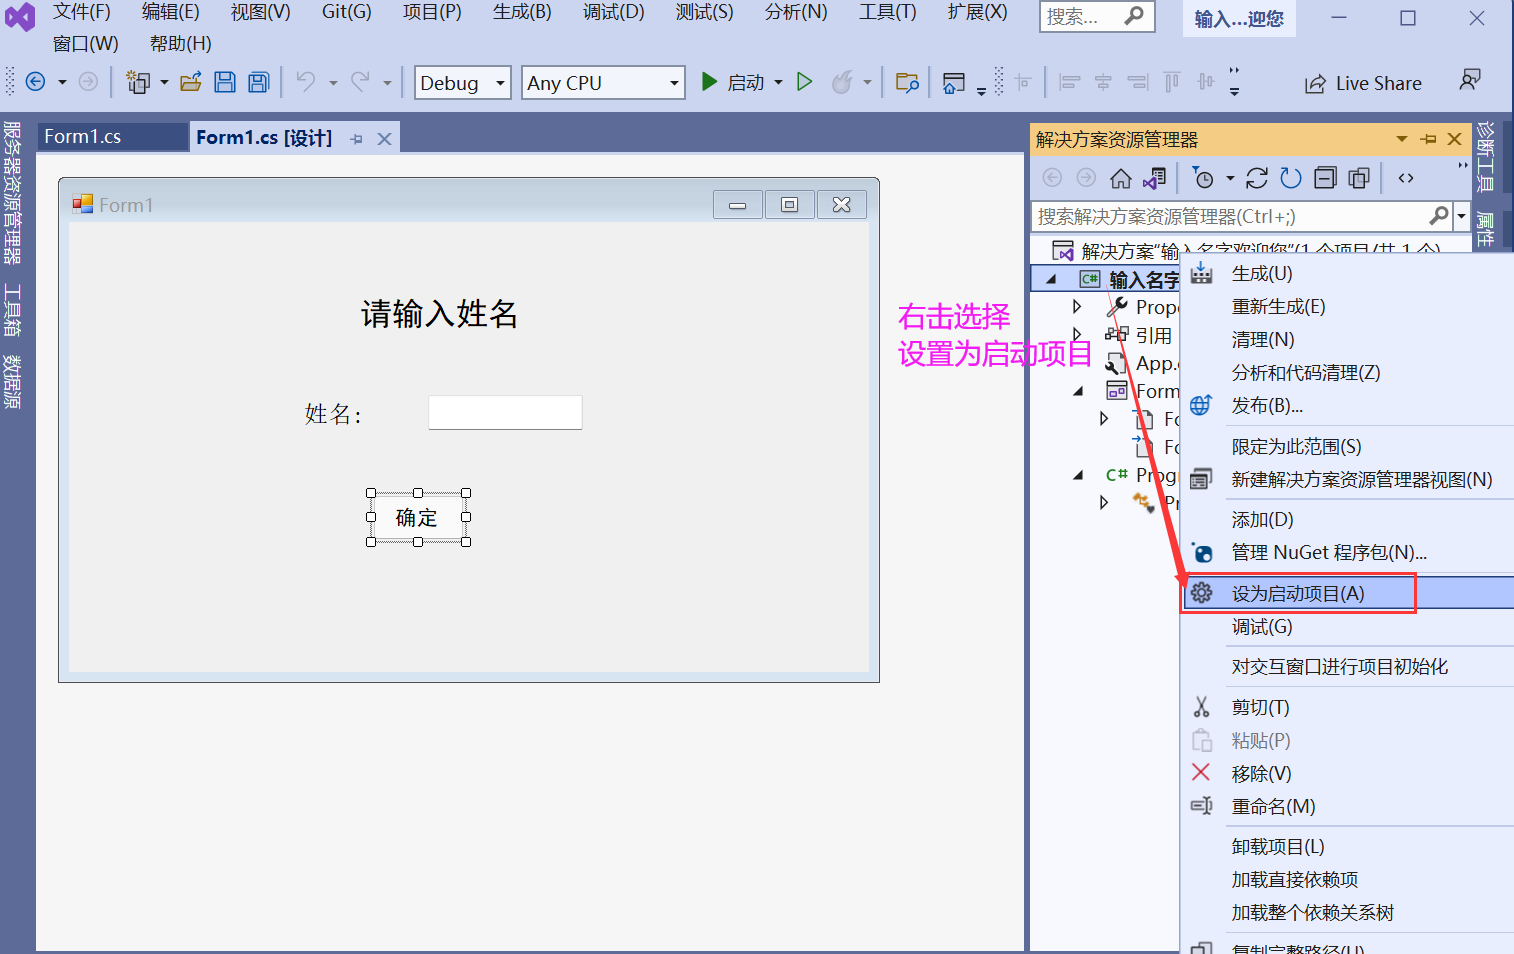Screen dimensions: 1514x954
Task: Toggle pin on Form1.cs [设计] tab
Action: point(357,139)
